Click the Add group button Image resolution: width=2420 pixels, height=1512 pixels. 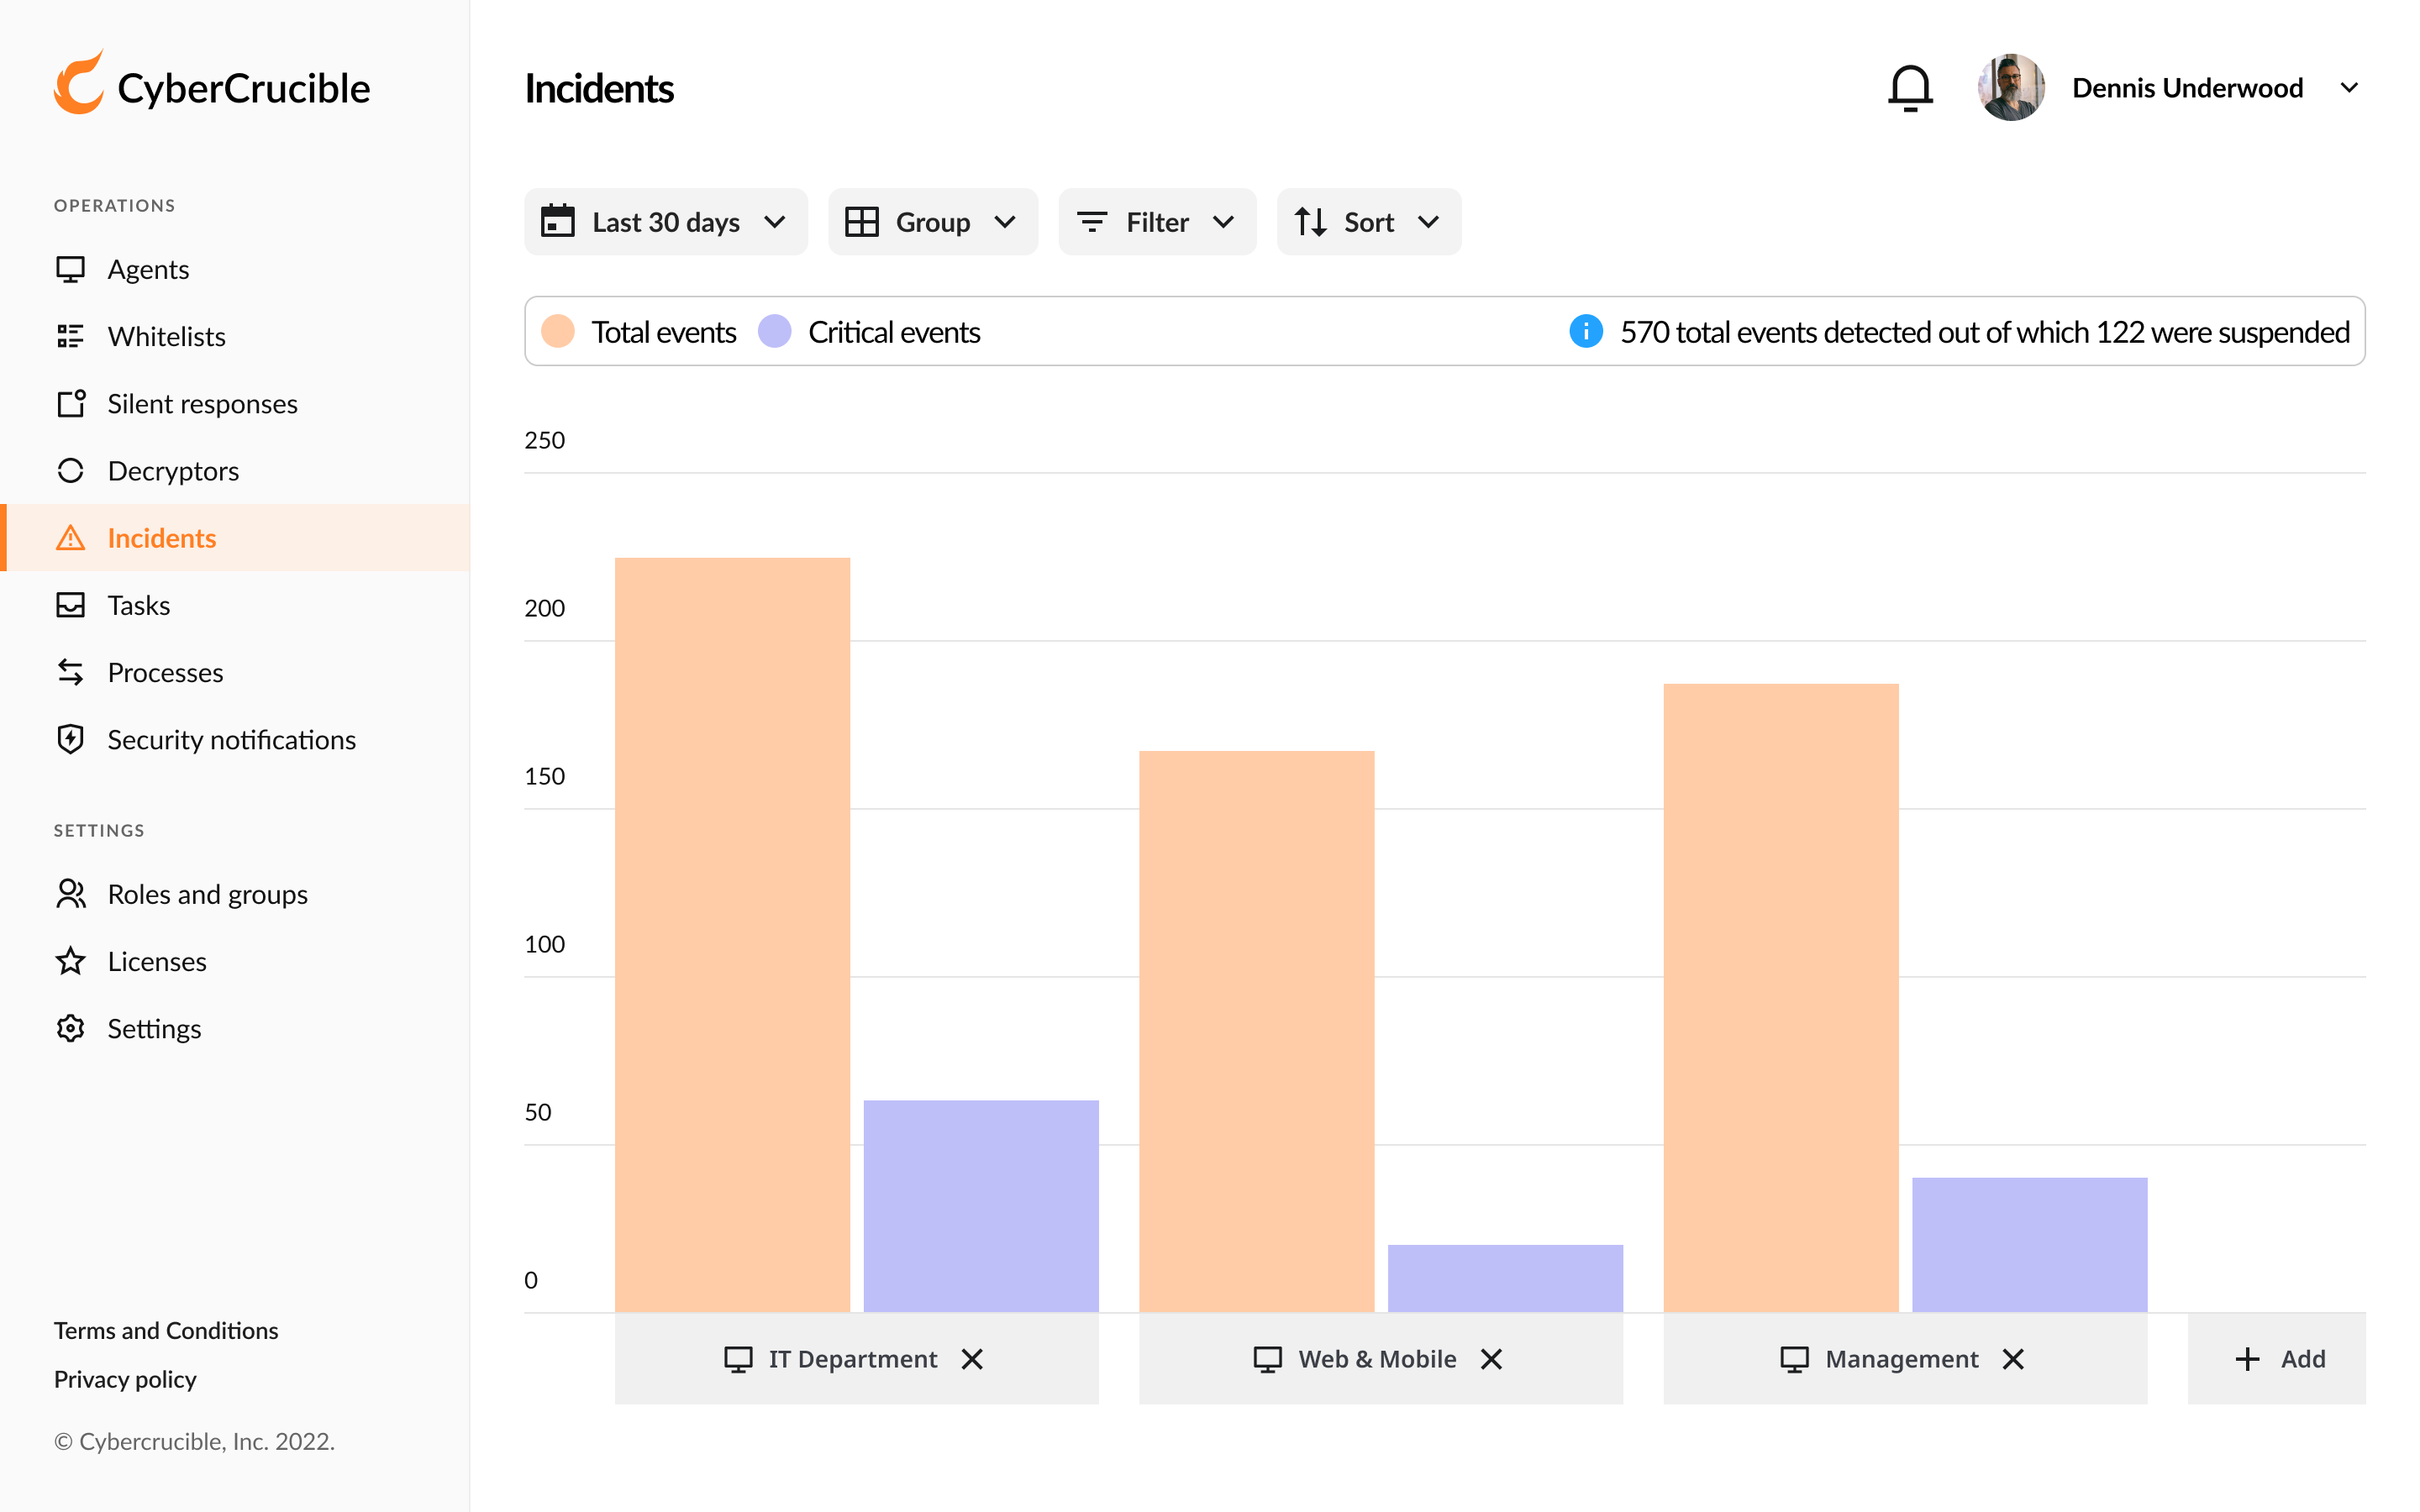pyautogui.click(x=2277, y=1359)
